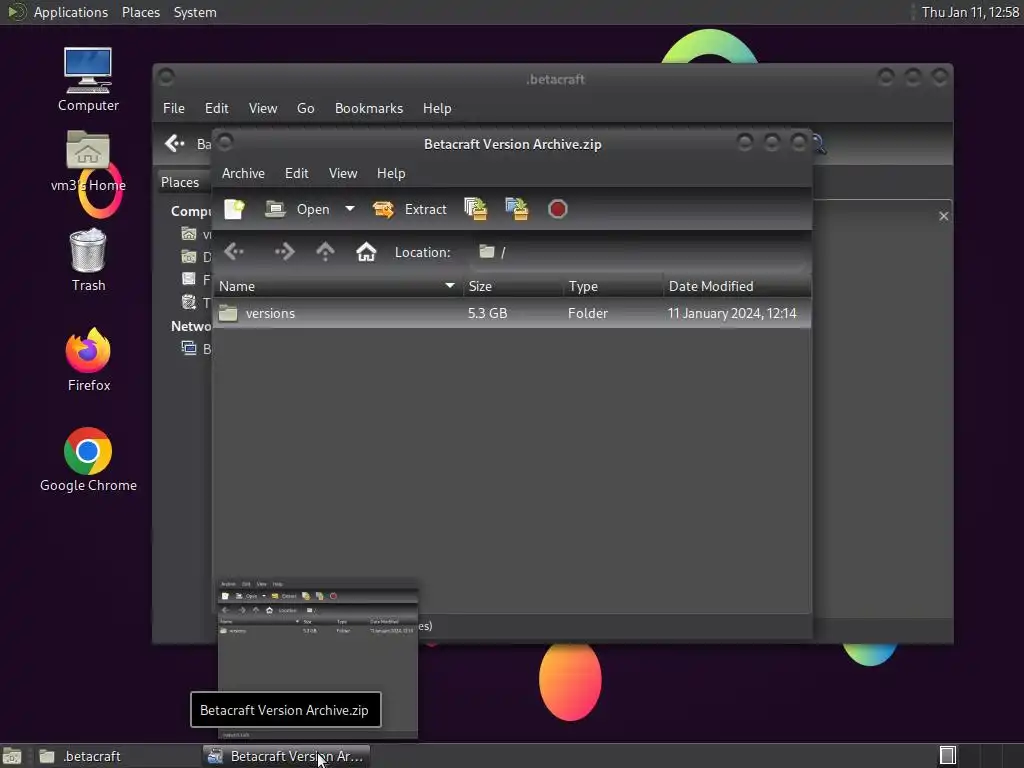The width and height of the screenshot is (1024, 768).
Task: Click the clock Thu Jan 11, 12:58
Action: 970,12
